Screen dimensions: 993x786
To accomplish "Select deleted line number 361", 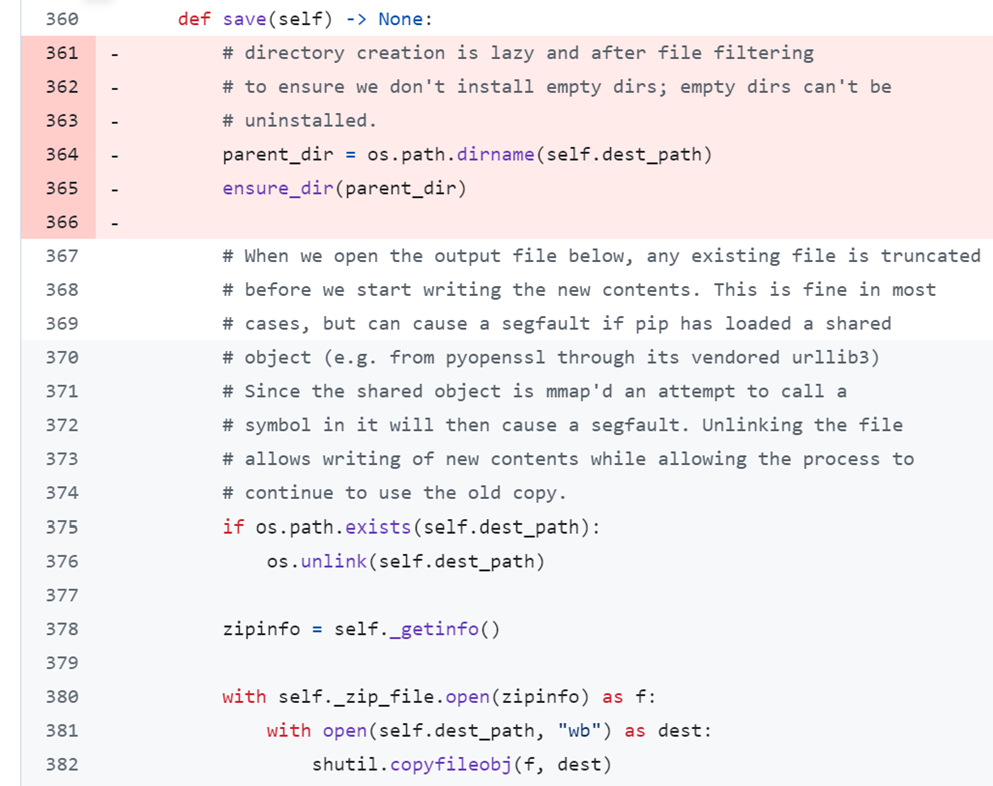I will (x=62, y=53).
